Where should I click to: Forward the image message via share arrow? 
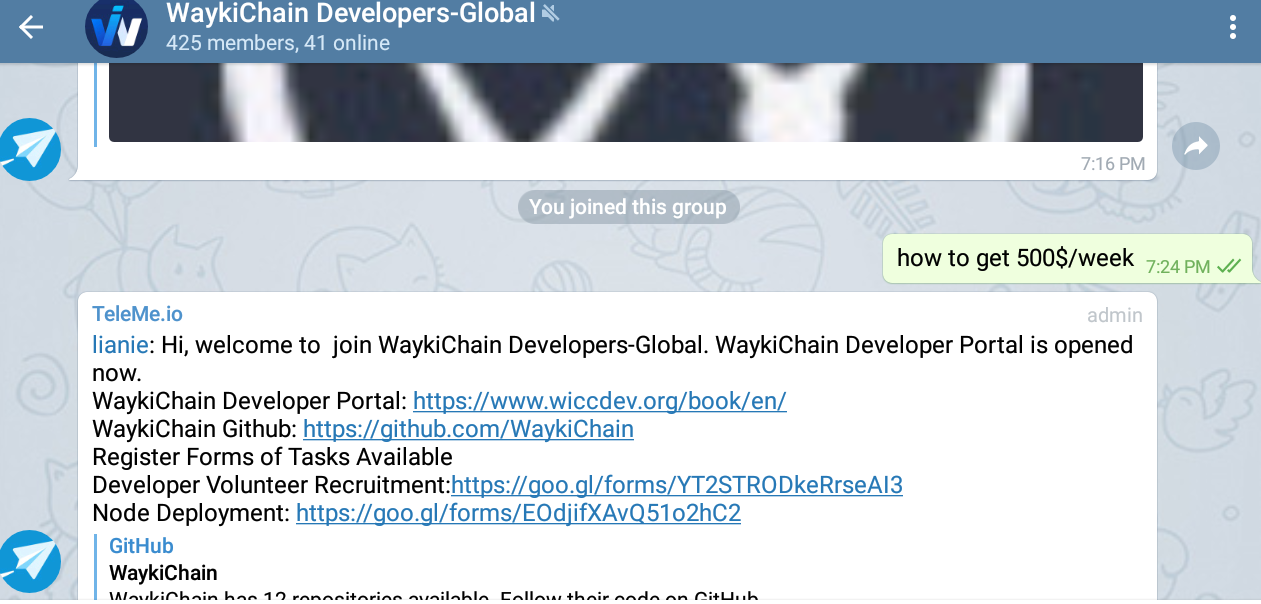click(1196, 148)
